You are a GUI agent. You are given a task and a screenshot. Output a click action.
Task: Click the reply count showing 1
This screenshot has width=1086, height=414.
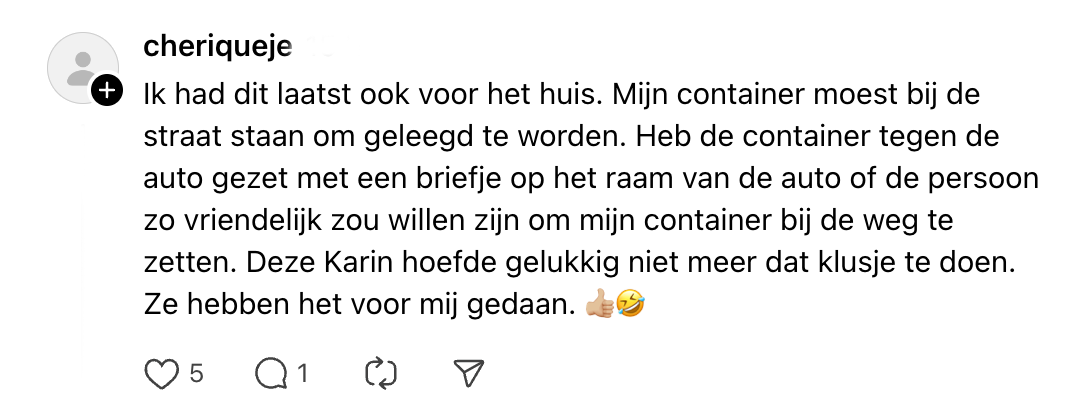coord(302,374)
